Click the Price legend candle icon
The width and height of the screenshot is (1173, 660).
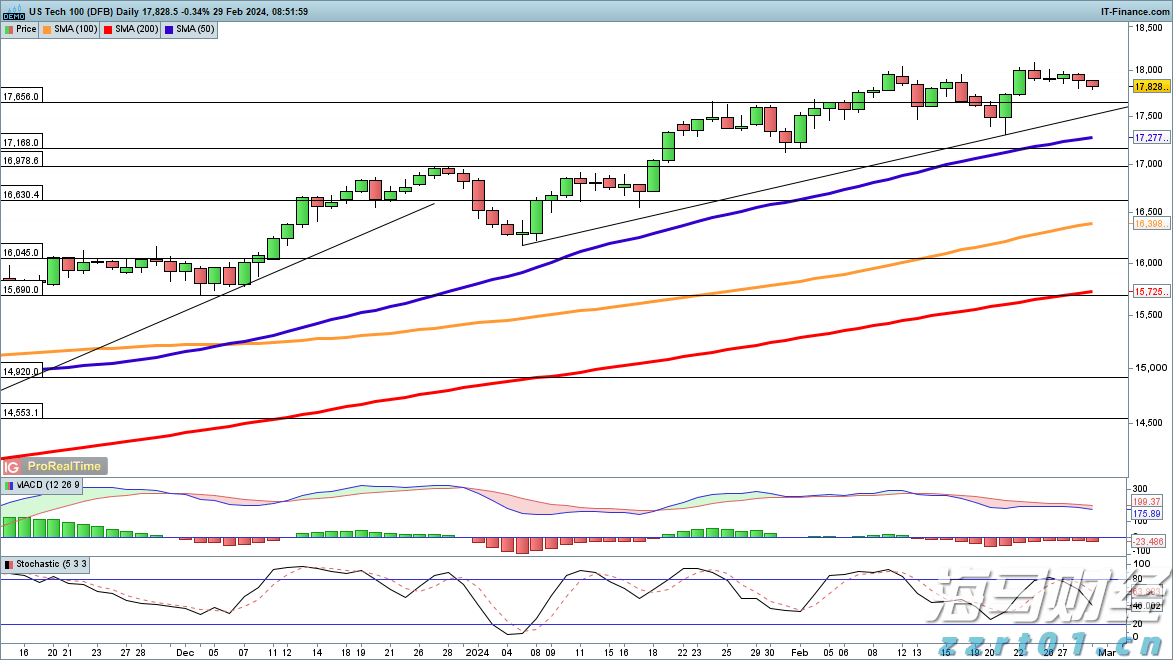tap(9, 29)
